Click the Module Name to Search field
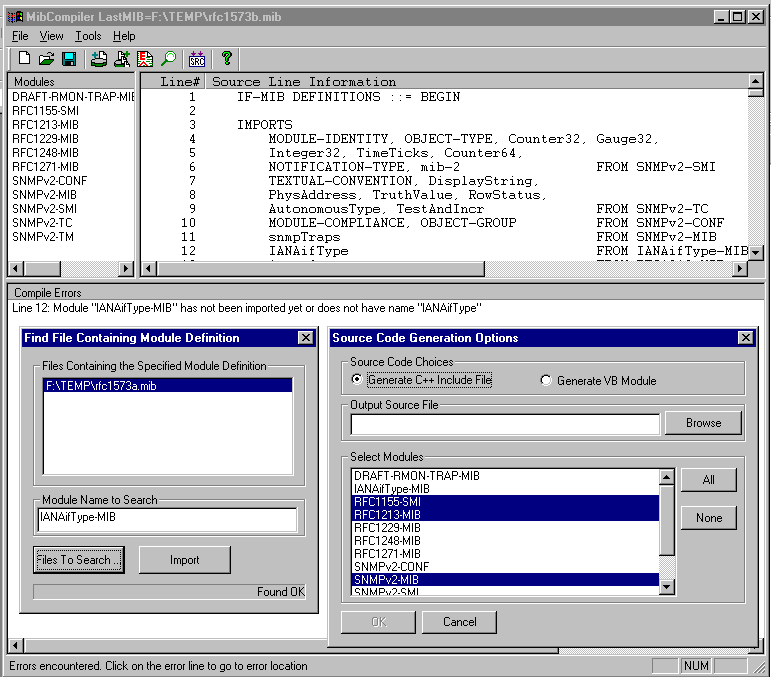The height and width of the screenshot is (677, 771). click(166, 519)
